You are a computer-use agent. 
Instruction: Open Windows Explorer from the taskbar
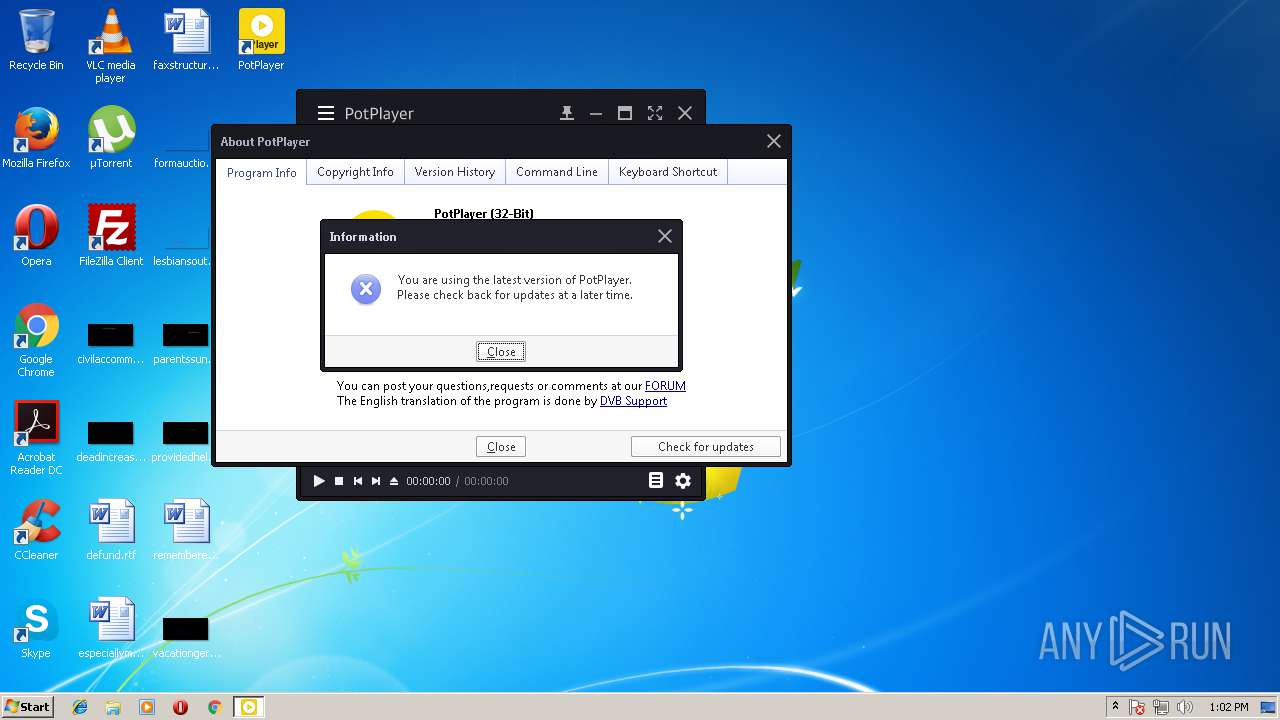click(113, 707)
